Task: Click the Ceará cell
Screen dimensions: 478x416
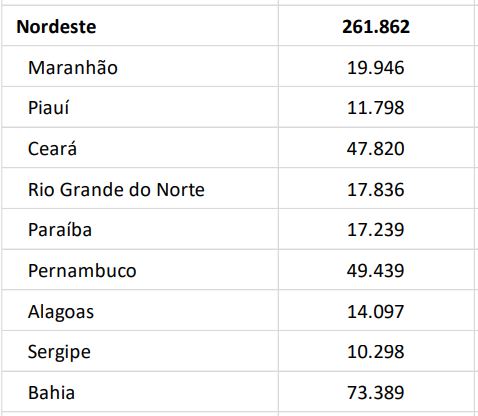Action: [x=140, y=148]
